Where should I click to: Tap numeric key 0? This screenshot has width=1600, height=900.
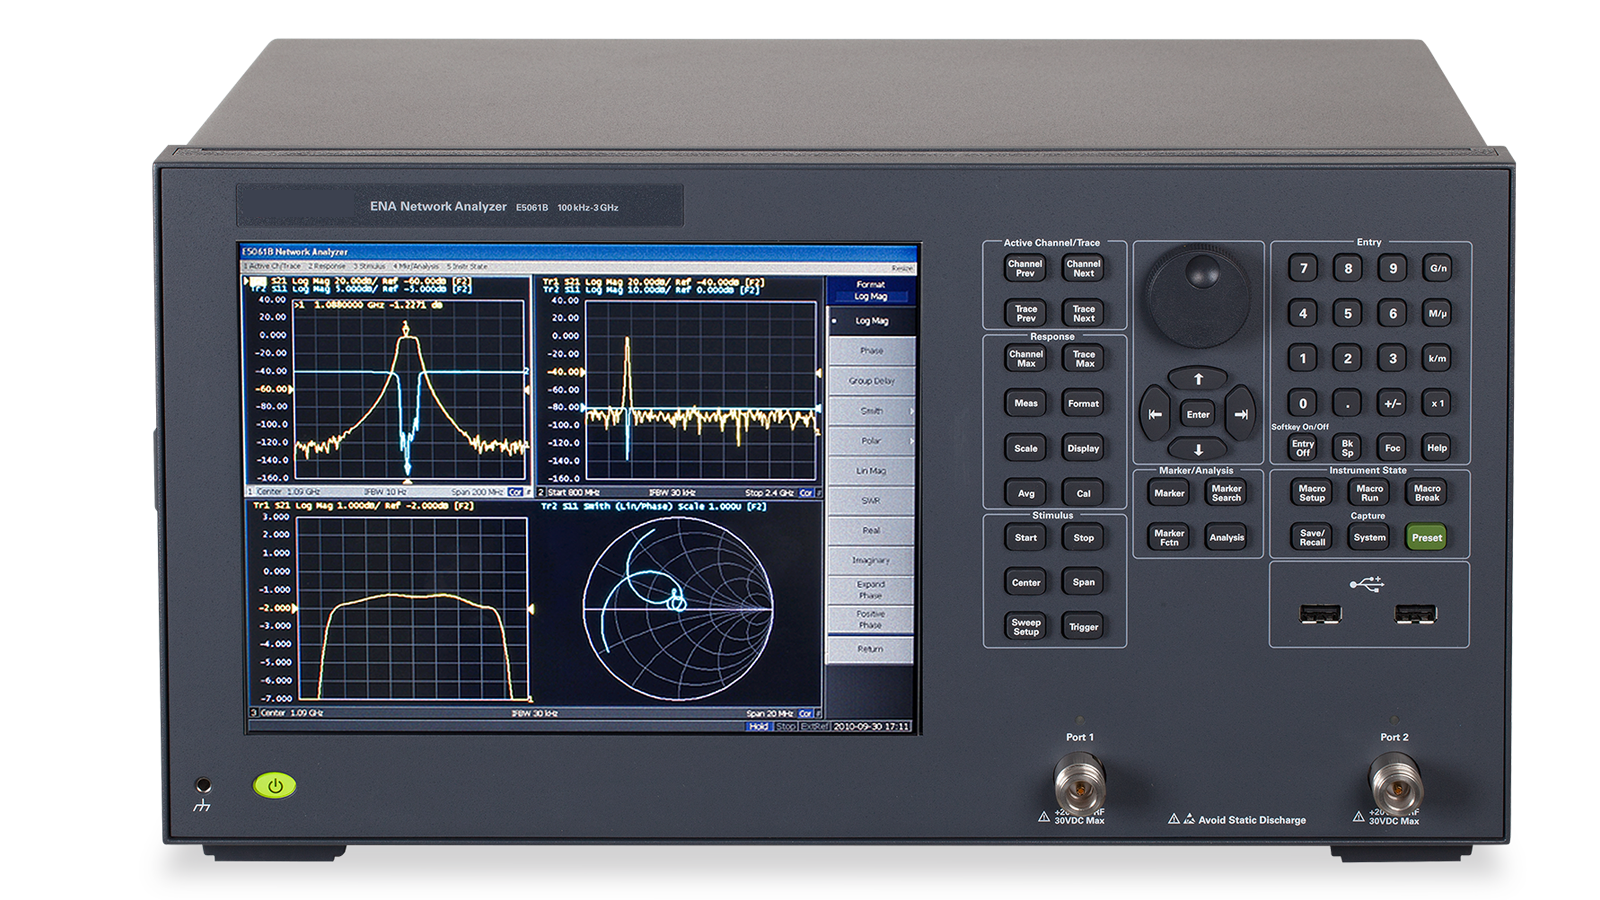1302,403
